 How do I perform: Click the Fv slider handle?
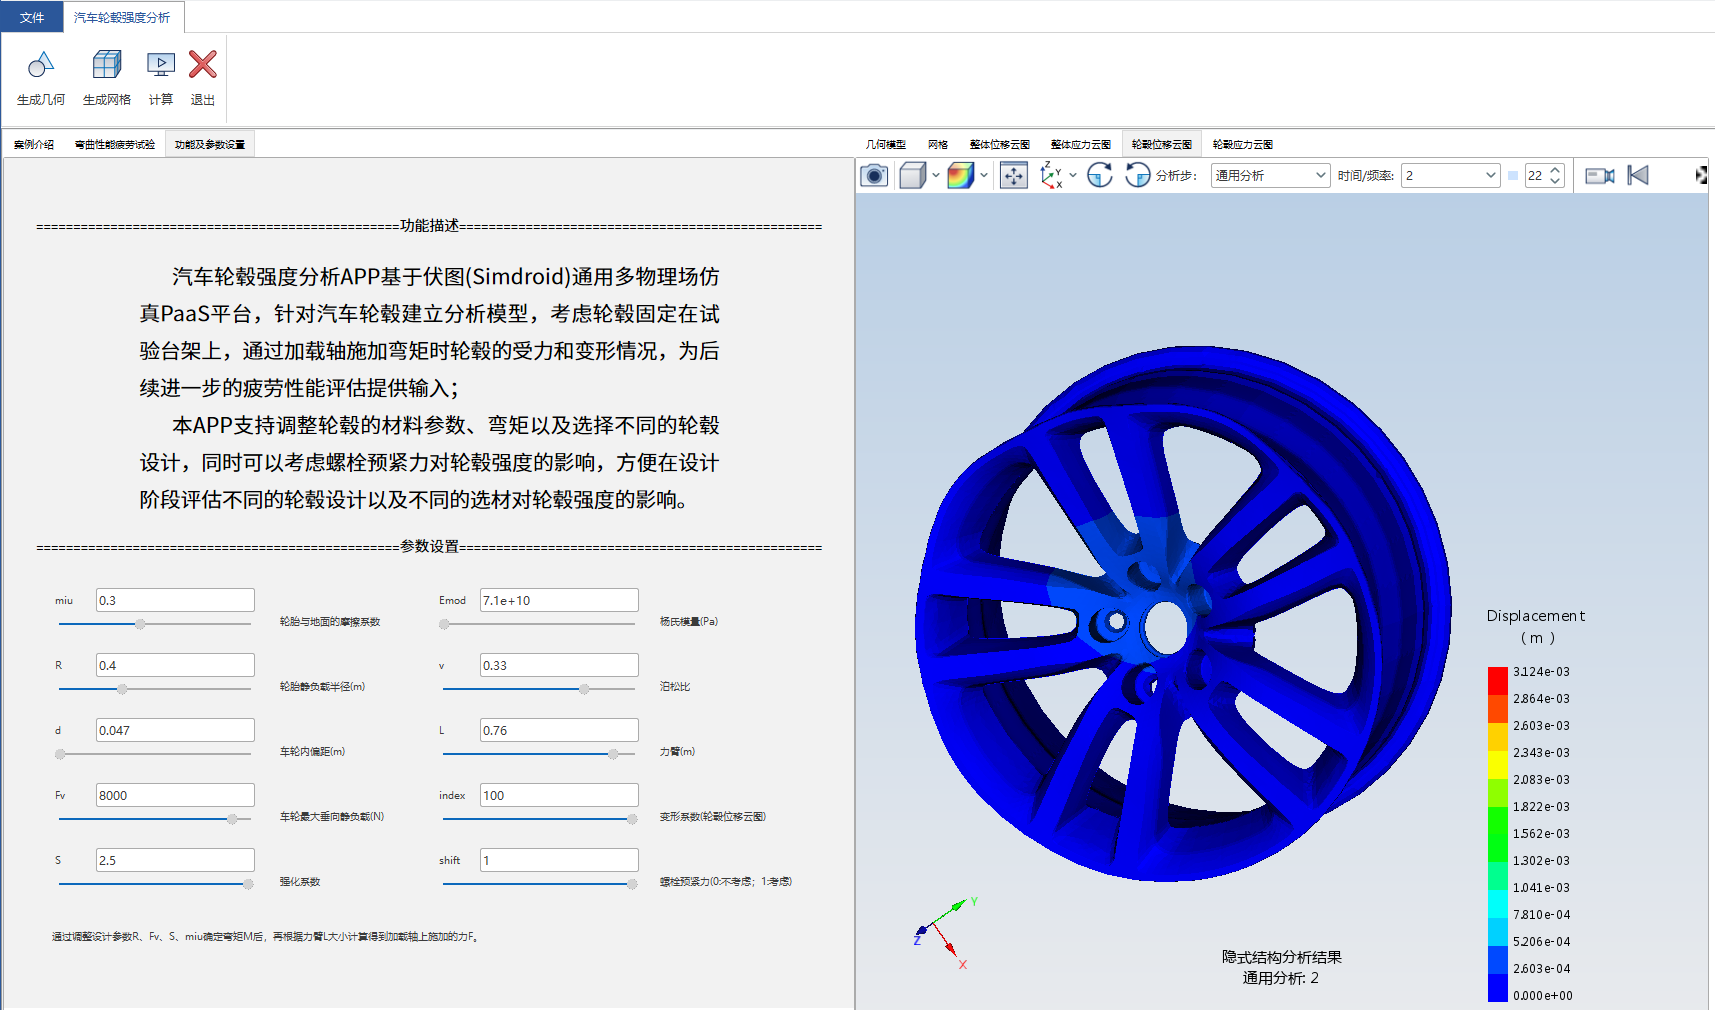click(x=232, y=819)
